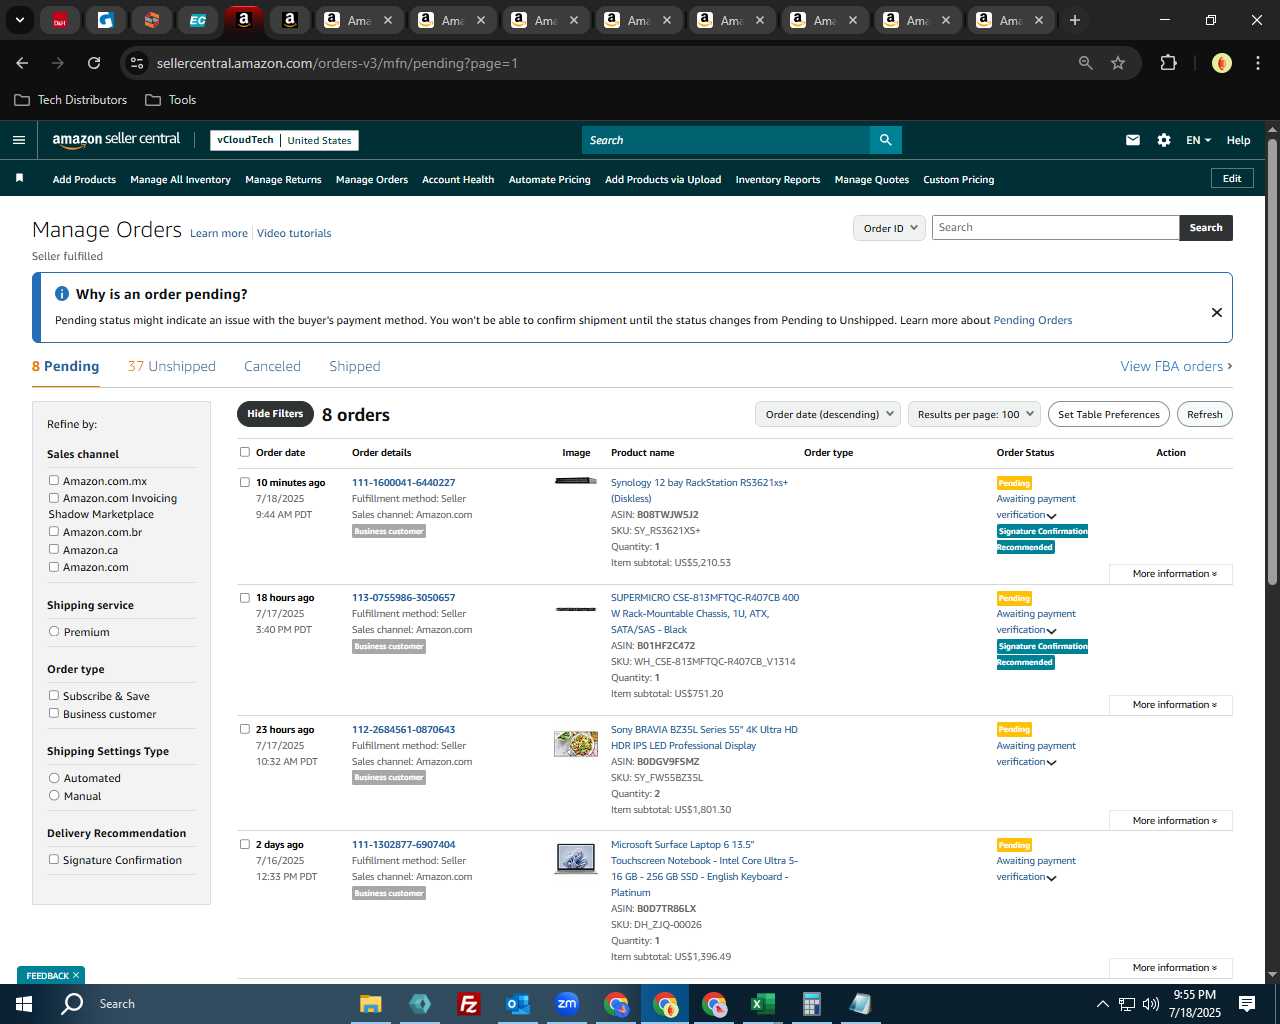The image size is (1280, 1024).
Task: Open Excel from taskbar
Action: click(762, 1004)
